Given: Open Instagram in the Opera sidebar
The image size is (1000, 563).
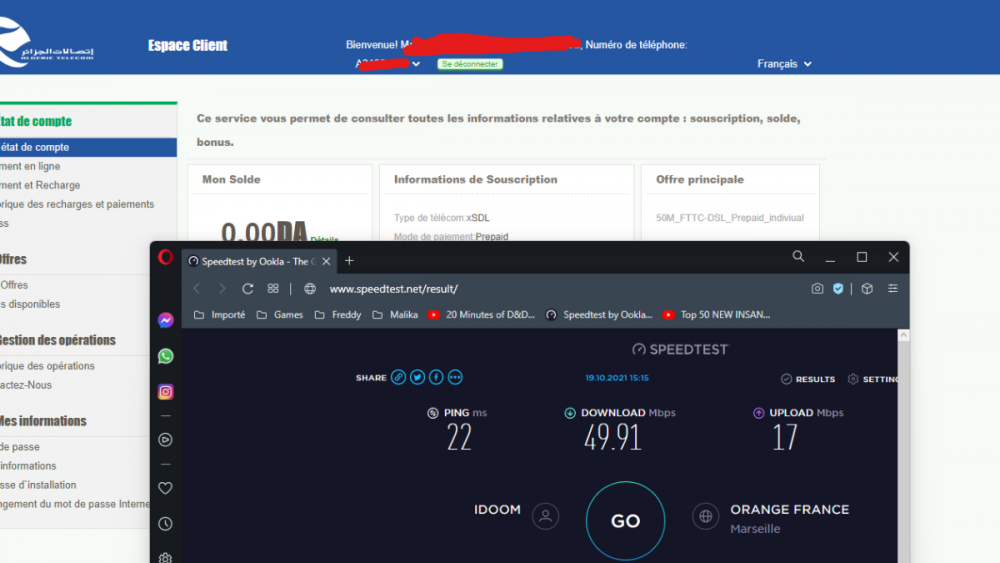Looking at the screenshot, I should pyautogui.click(x=166, y=392).
